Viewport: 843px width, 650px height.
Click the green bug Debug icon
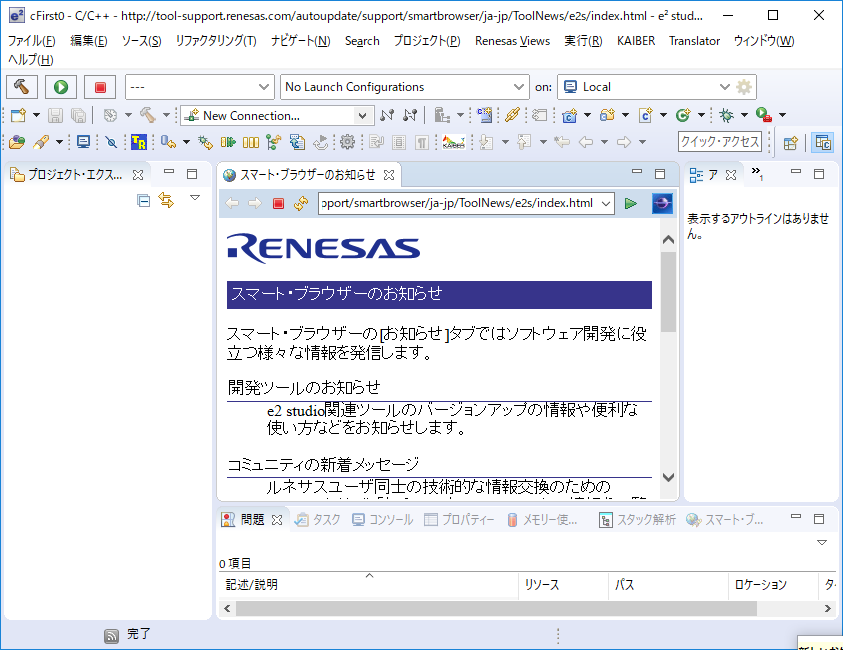[726, 115]
